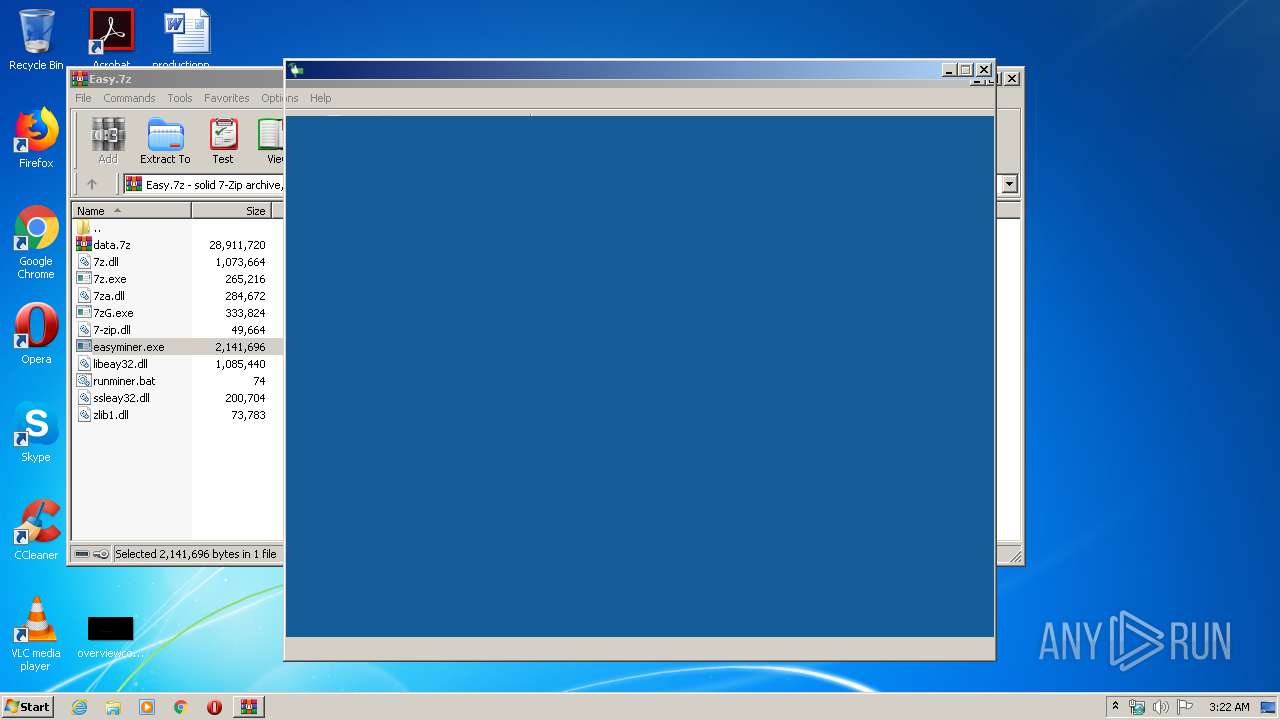Close the front blue window

click(984, 70)
